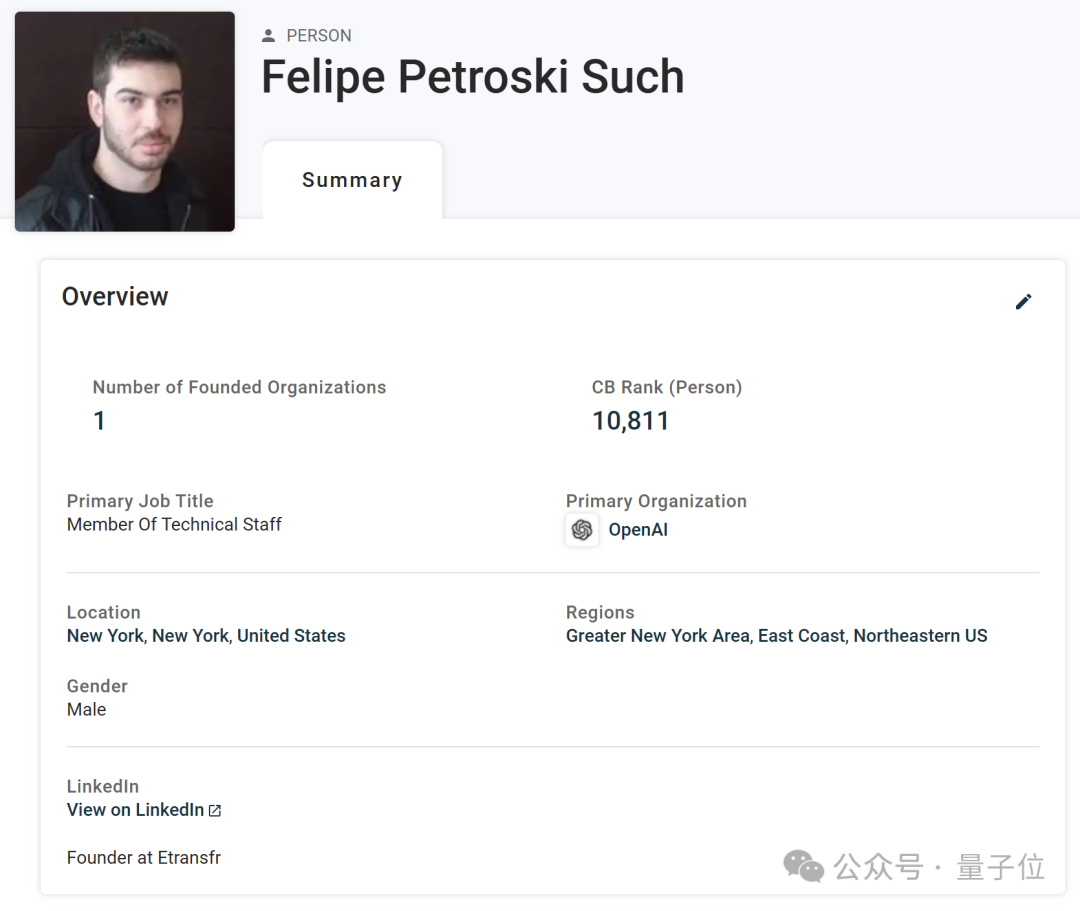Click the East Coast region link
Screen dimensions: 1080x911
click(x=801, y=636)
